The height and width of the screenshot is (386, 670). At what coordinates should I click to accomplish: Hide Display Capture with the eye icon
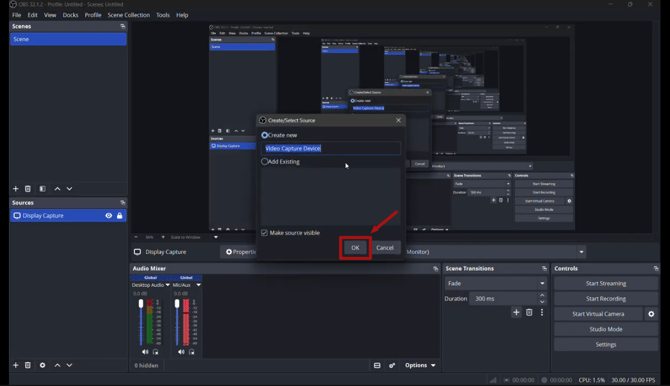tap(109, 215)
